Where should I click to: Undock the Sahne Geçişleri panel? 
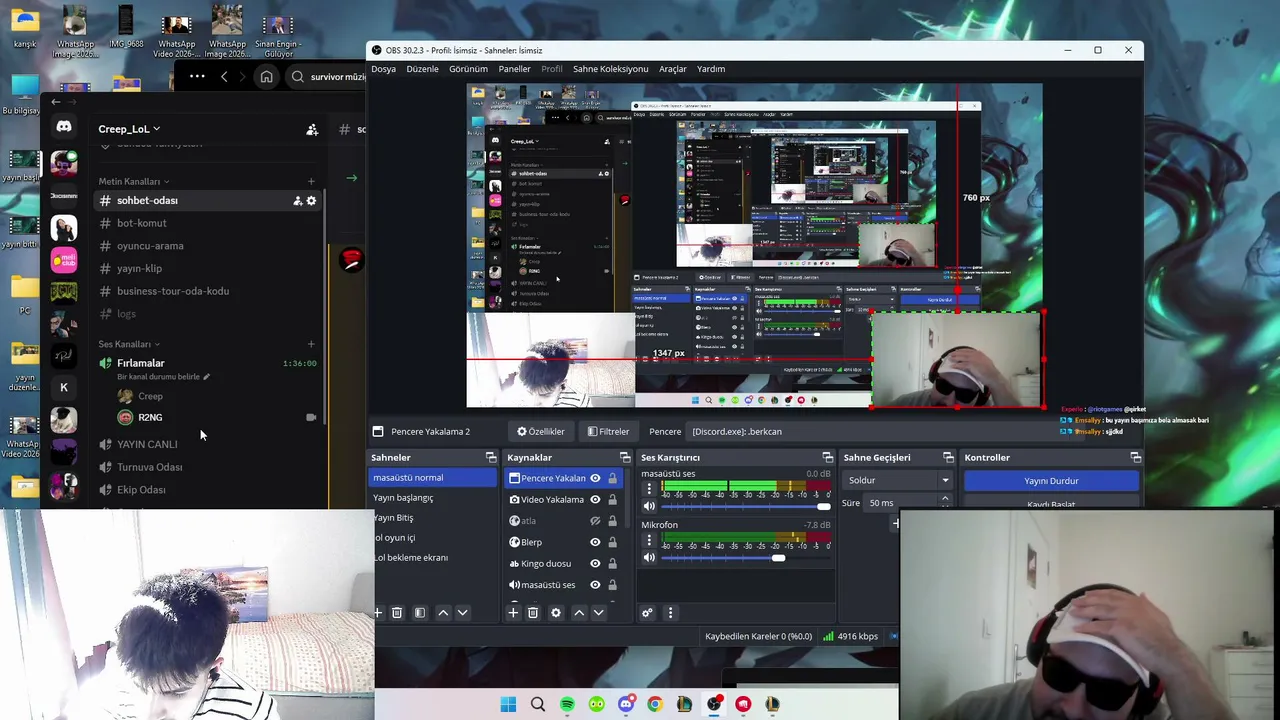click(948, 458)
